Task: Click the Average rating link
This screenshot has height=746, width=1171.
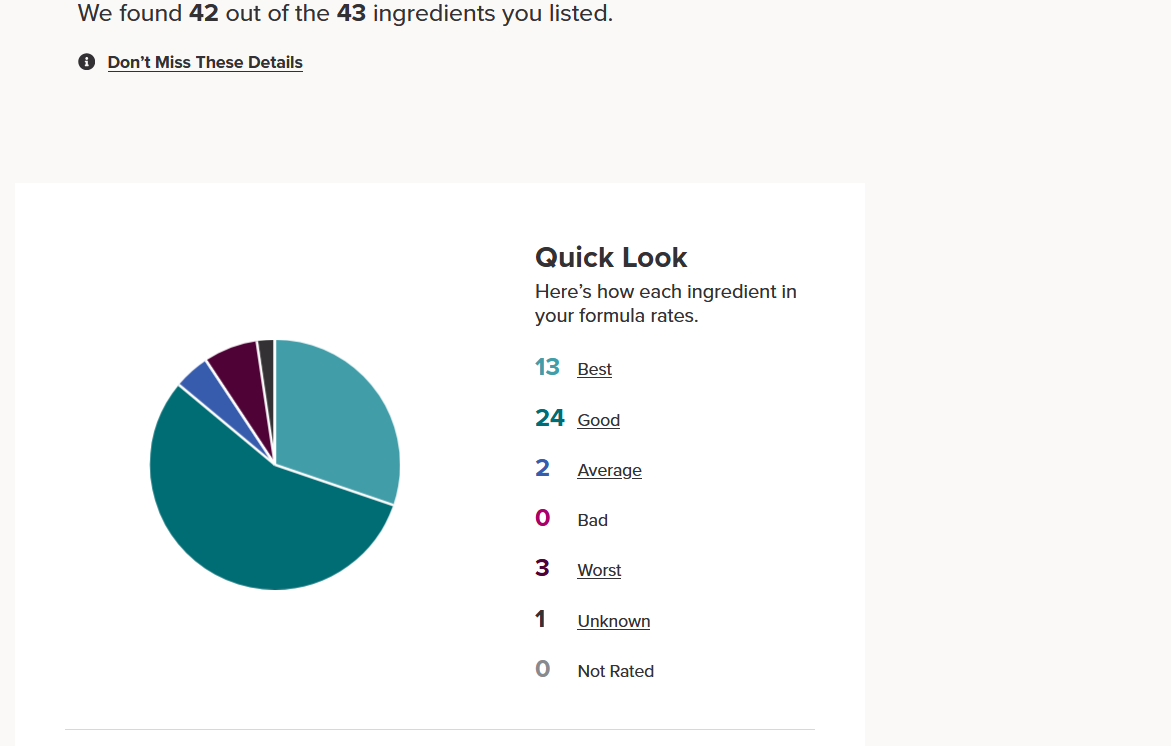Action: (609, 470)
